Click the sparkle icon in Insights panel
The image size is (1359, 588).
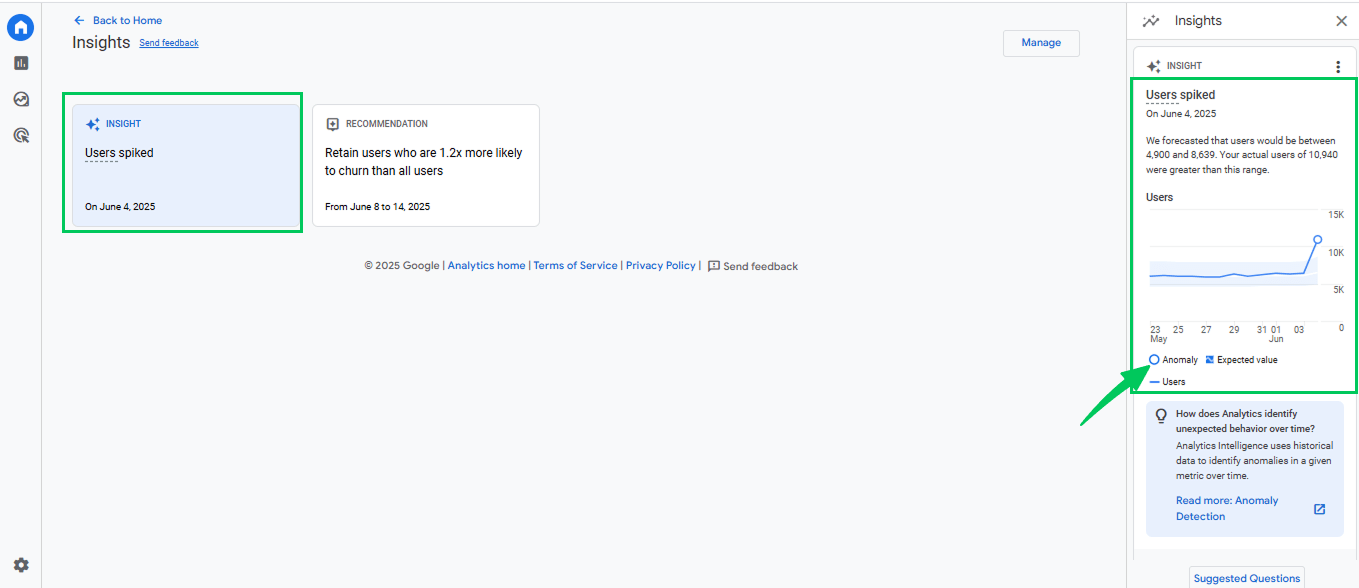[1154, 66]
